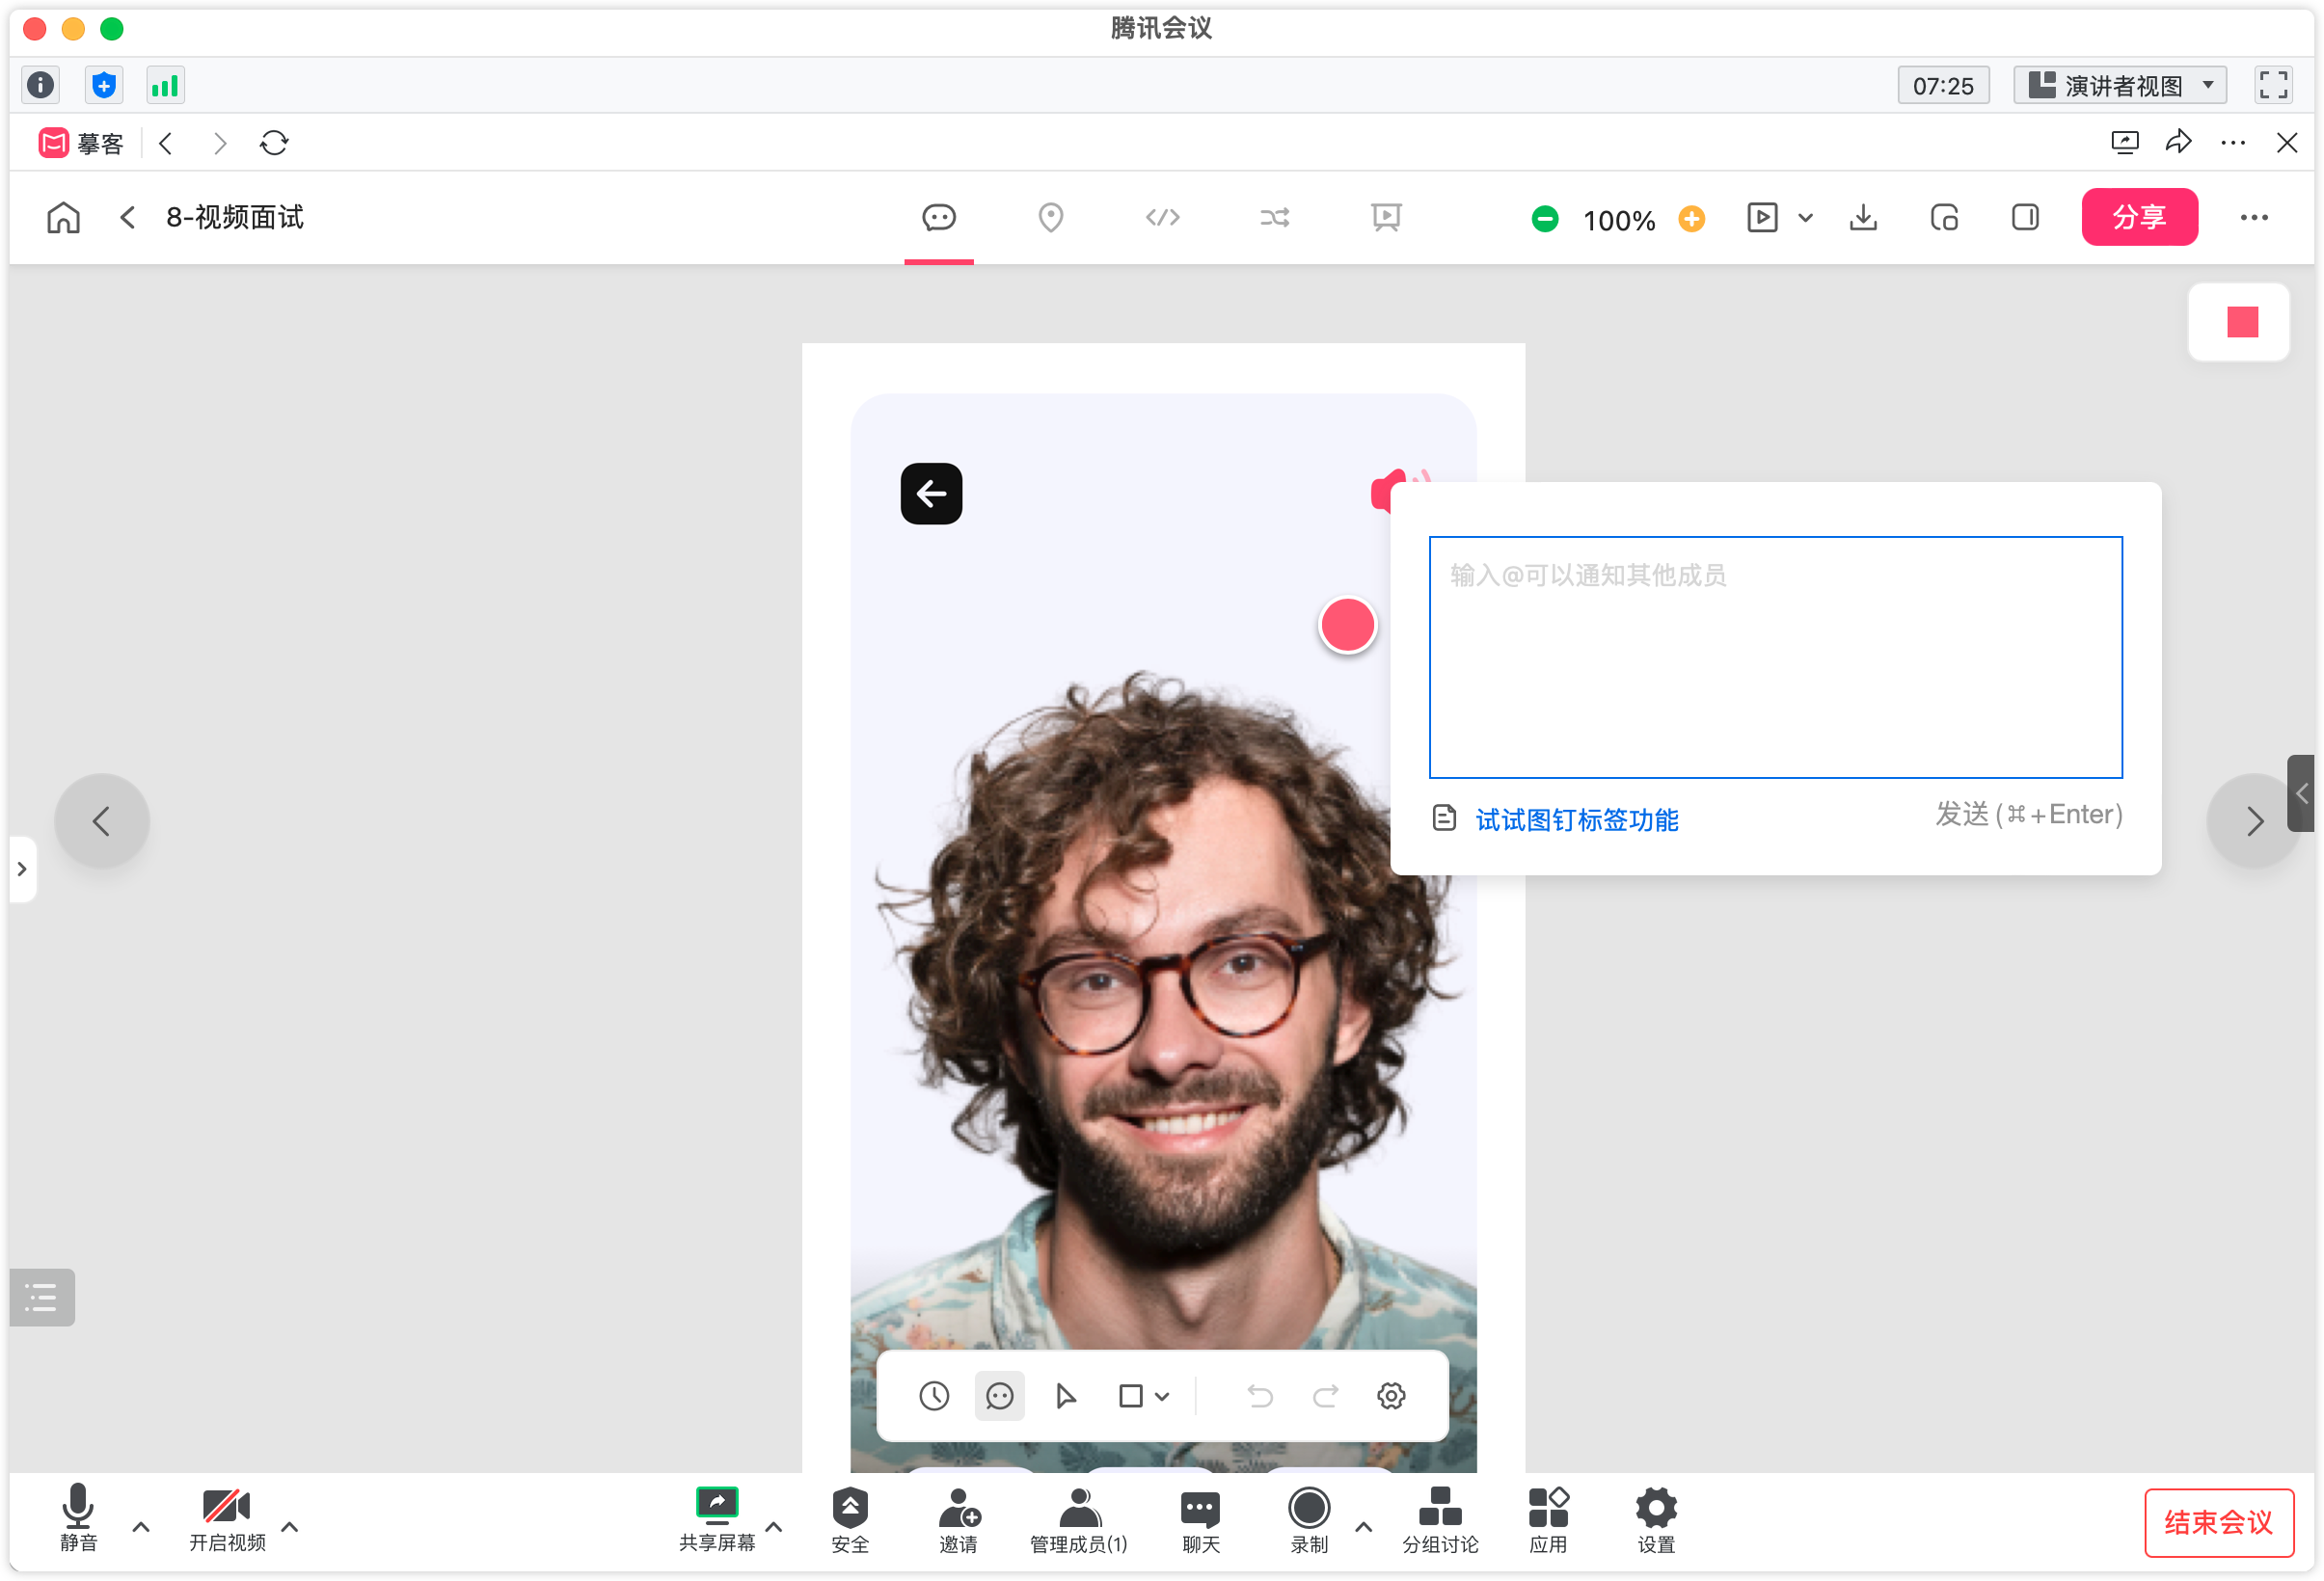This screenshot has width=2324, height=1581.
Task: Start prototype playback
Action: pos(1762,218)
